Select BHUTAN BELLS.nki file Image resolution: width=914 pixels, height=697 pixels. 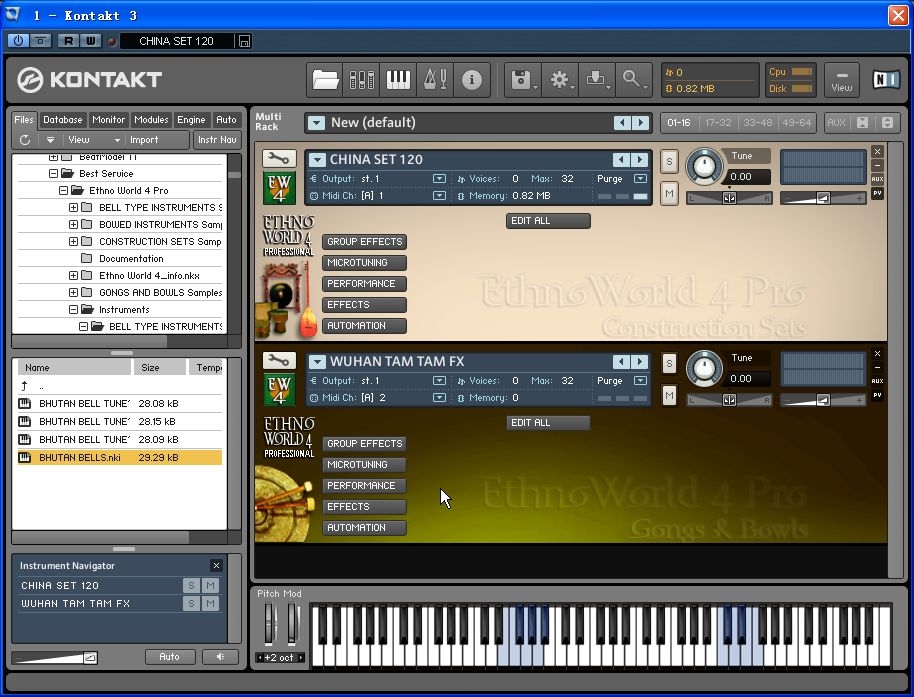119,457
